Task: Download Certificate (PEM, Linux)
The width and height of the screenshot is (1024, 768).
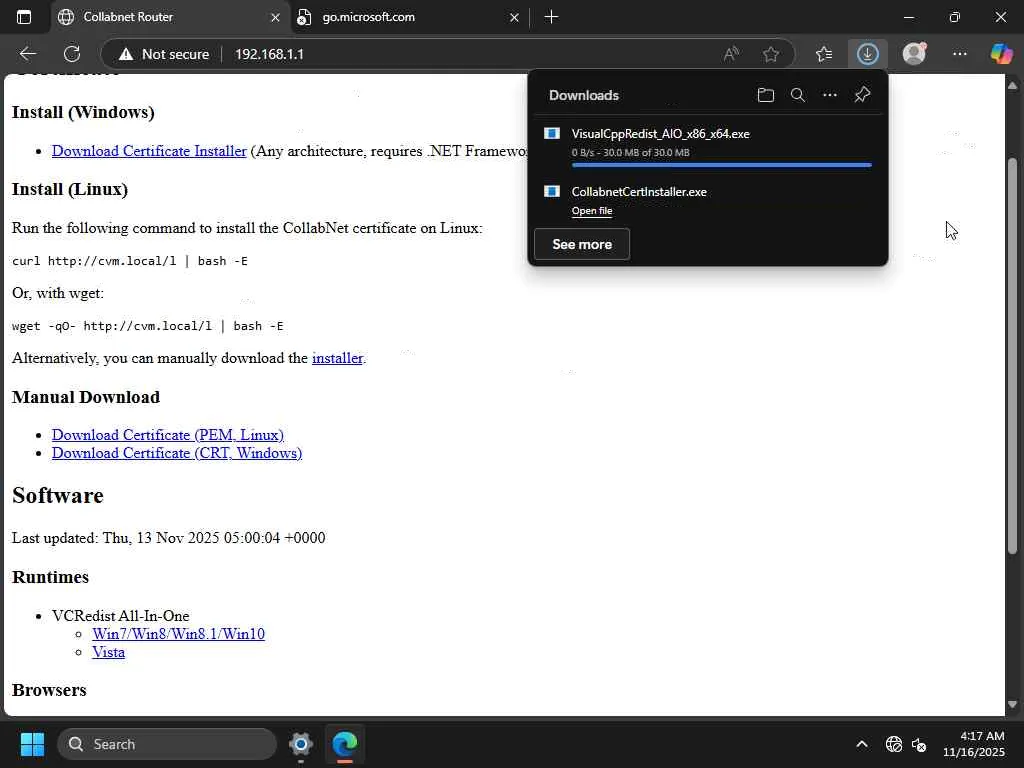Action: (x=168, y=435)
